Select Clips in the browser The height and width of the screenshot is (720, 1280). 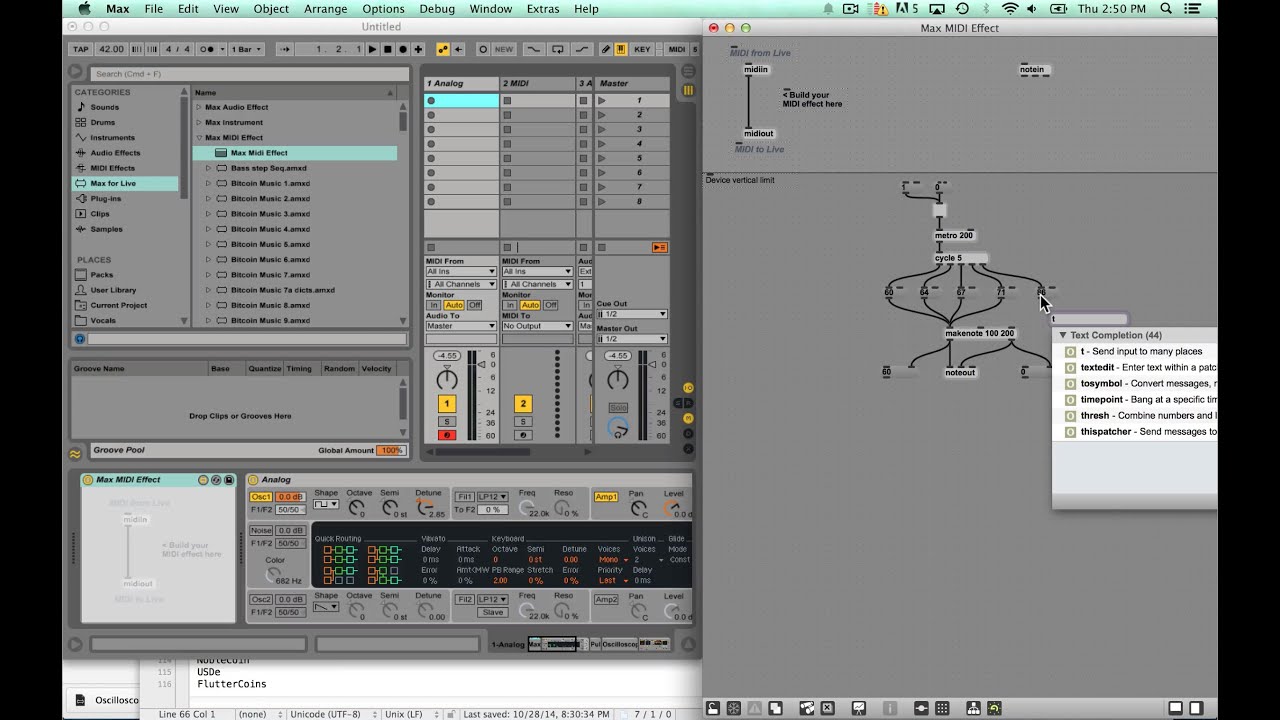pos(100,214)
